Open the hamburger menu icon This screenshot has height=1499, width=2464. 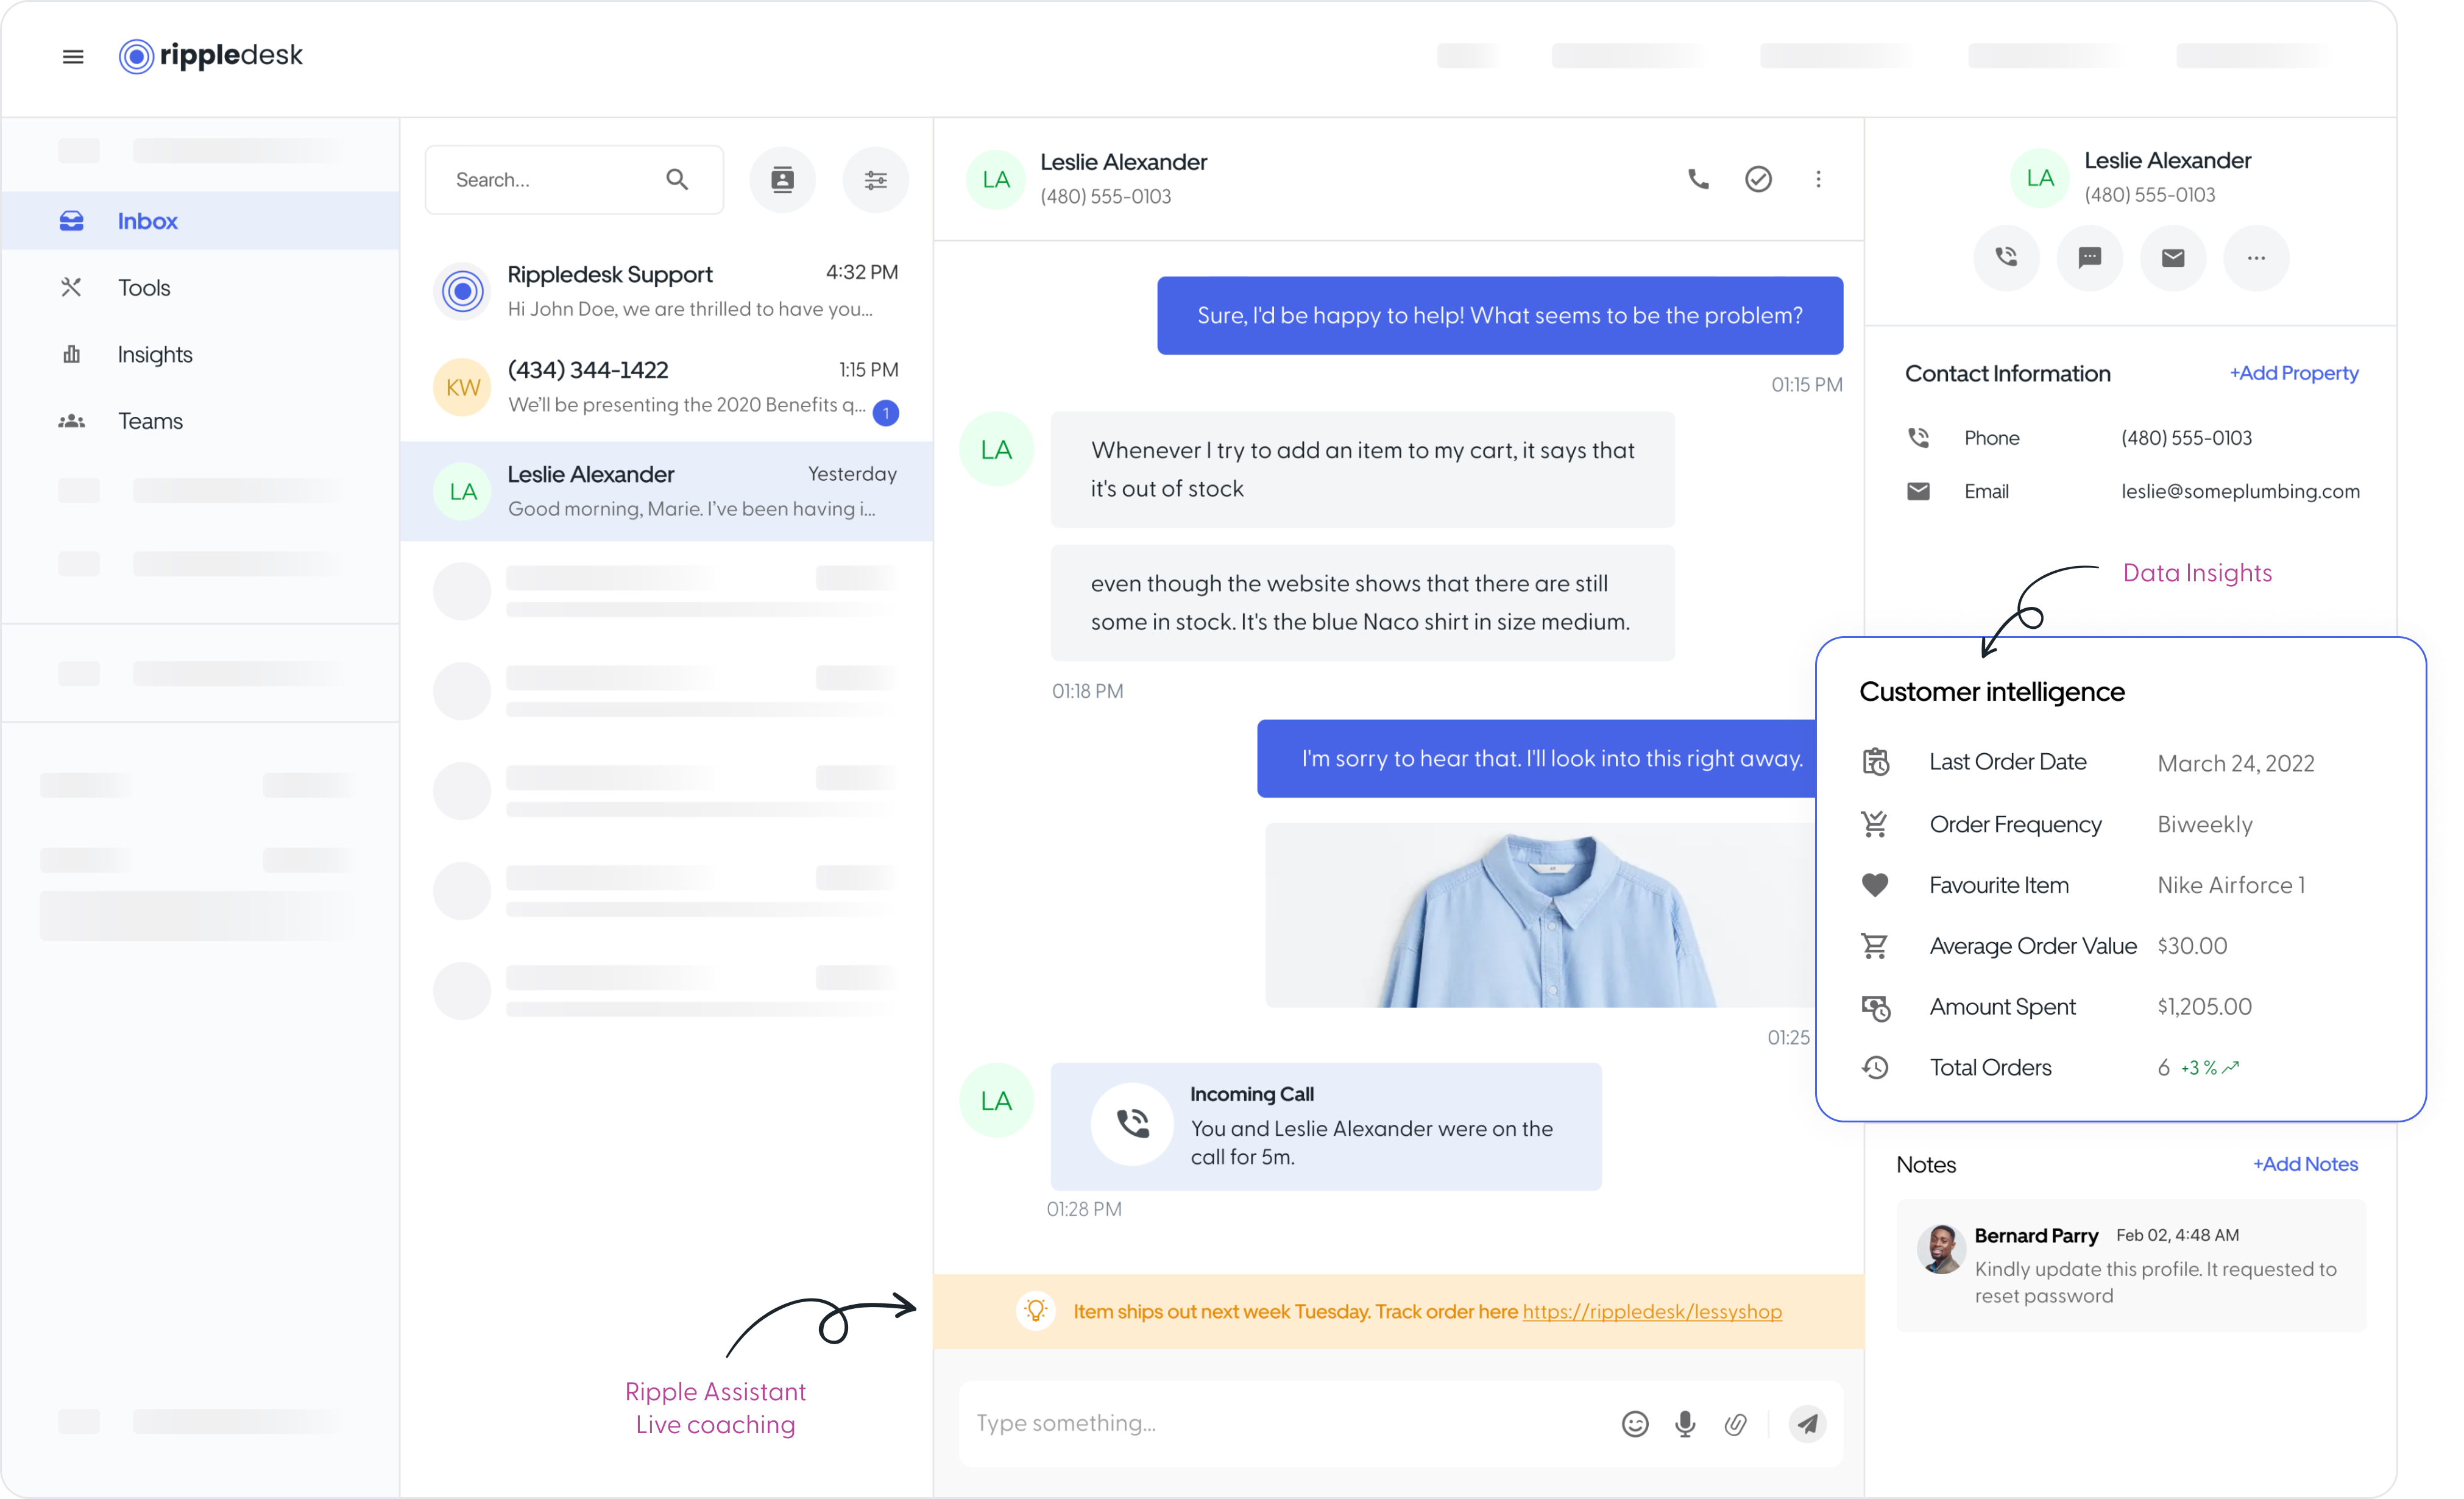pos(73,57)
